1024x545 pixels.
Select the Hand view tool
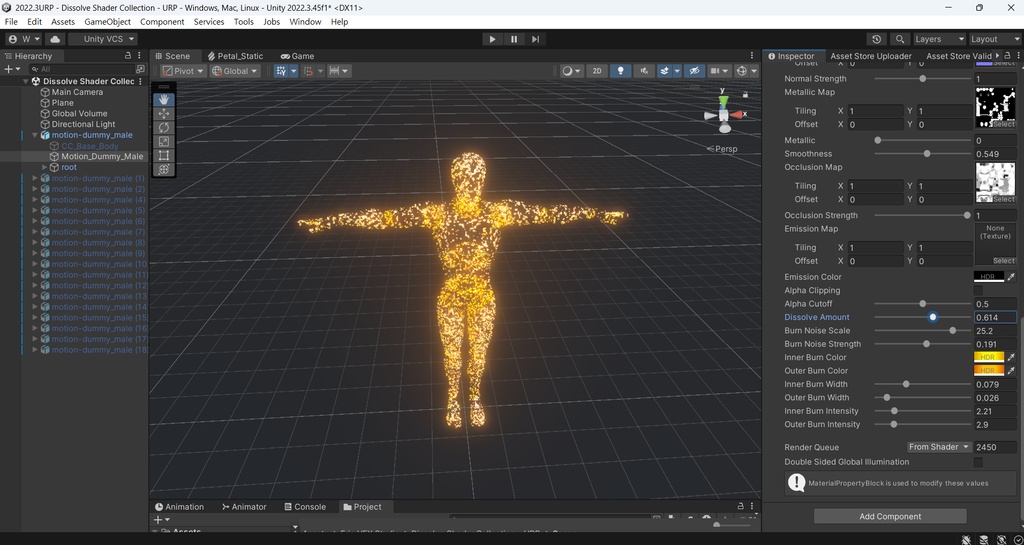(163, 99)
